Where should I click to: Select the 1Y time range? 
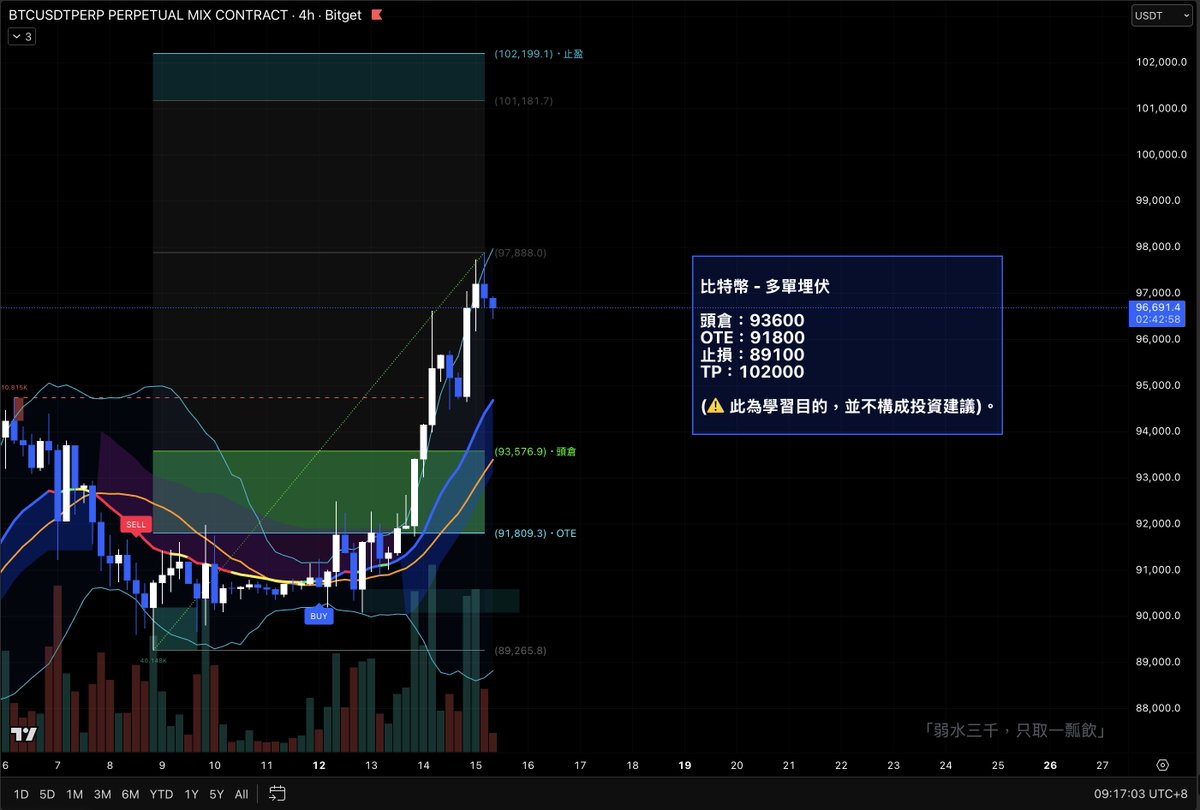tap(191, 794)
